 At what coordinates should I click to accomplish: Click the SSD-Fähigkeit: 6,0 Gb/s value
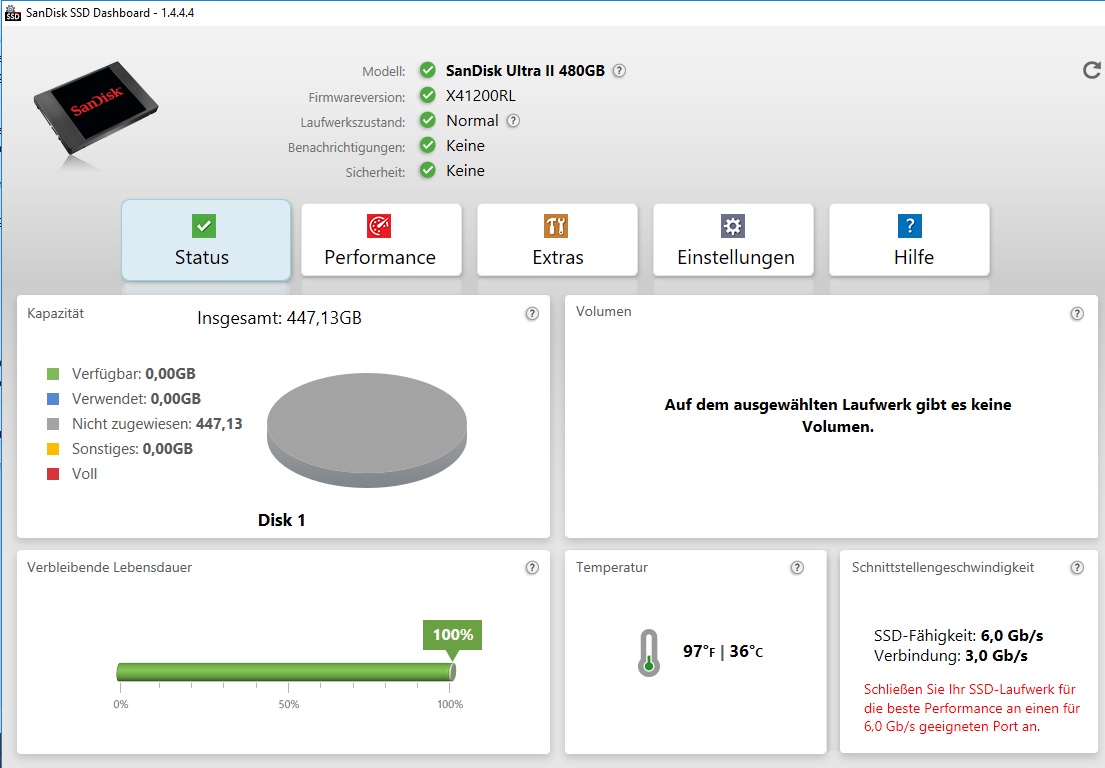[958, 636]
